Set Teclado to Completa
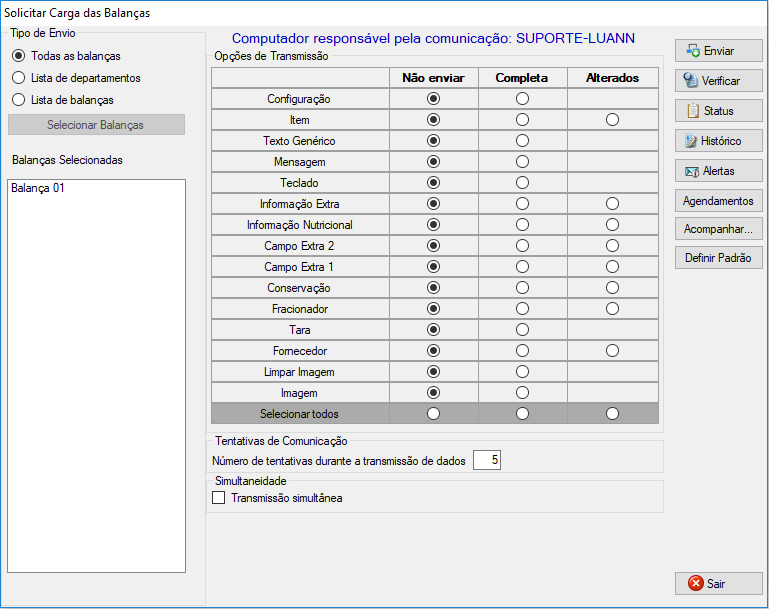Screen dimensions: 769x609 pos(522,183)
